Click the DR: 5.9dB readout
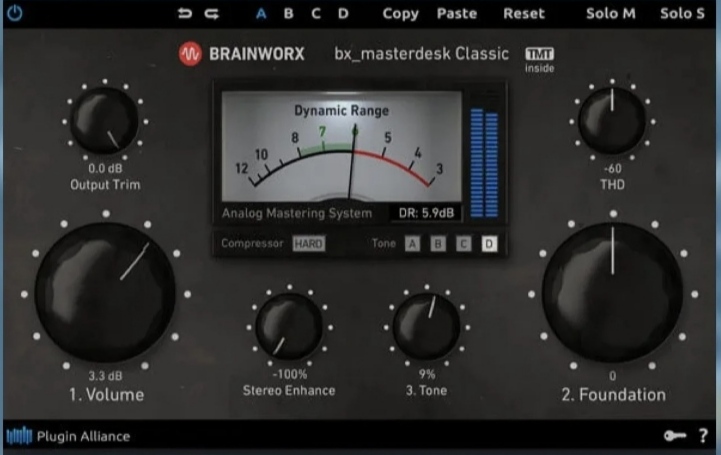721x455 pixels. (426, 213)
